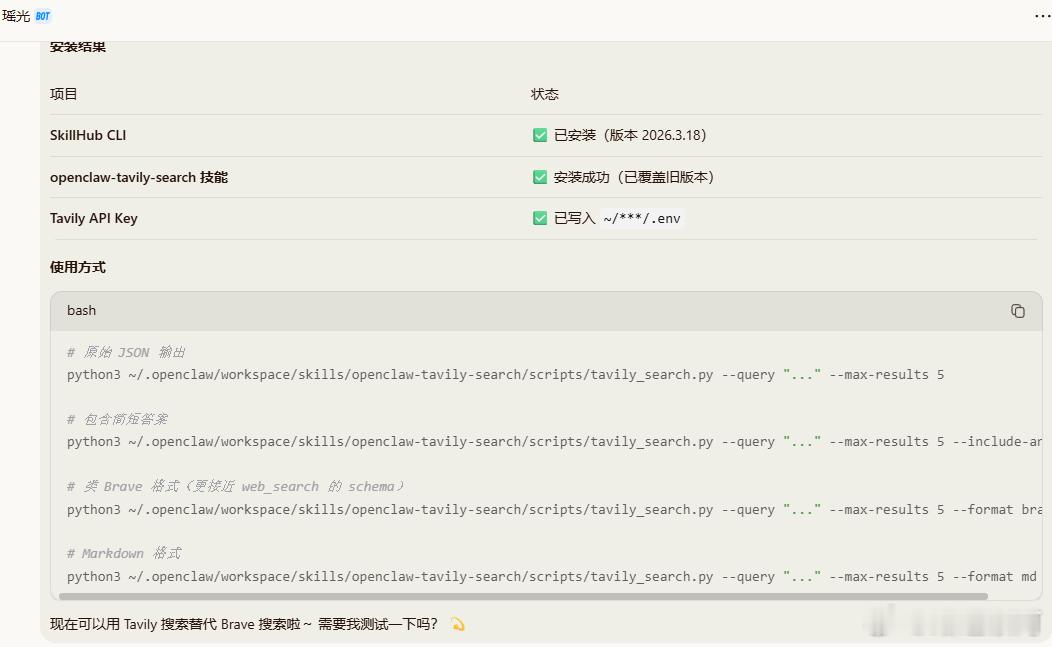Screen dimensions: 1052x647
Task: Click the # 类 Brave 格式 comment line
Action: (235, 487)
